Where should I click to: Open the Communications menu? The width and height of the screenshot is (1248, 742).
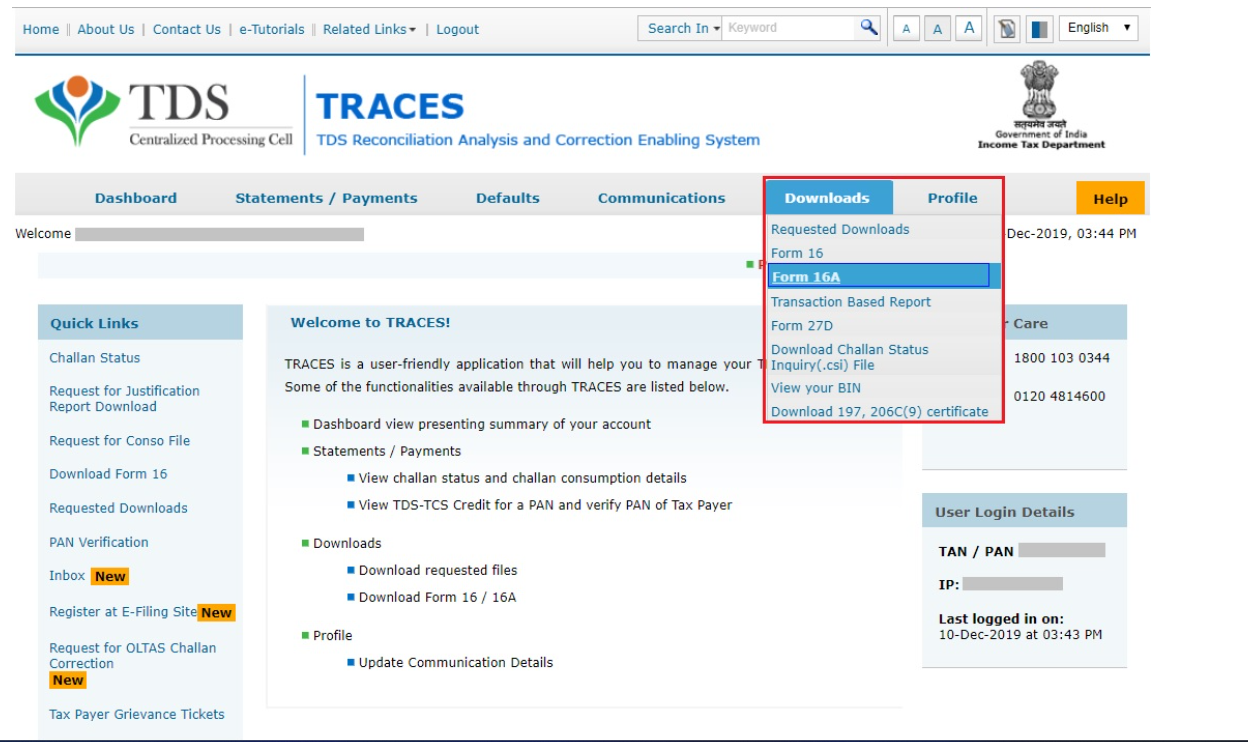(x=662, y=198)
